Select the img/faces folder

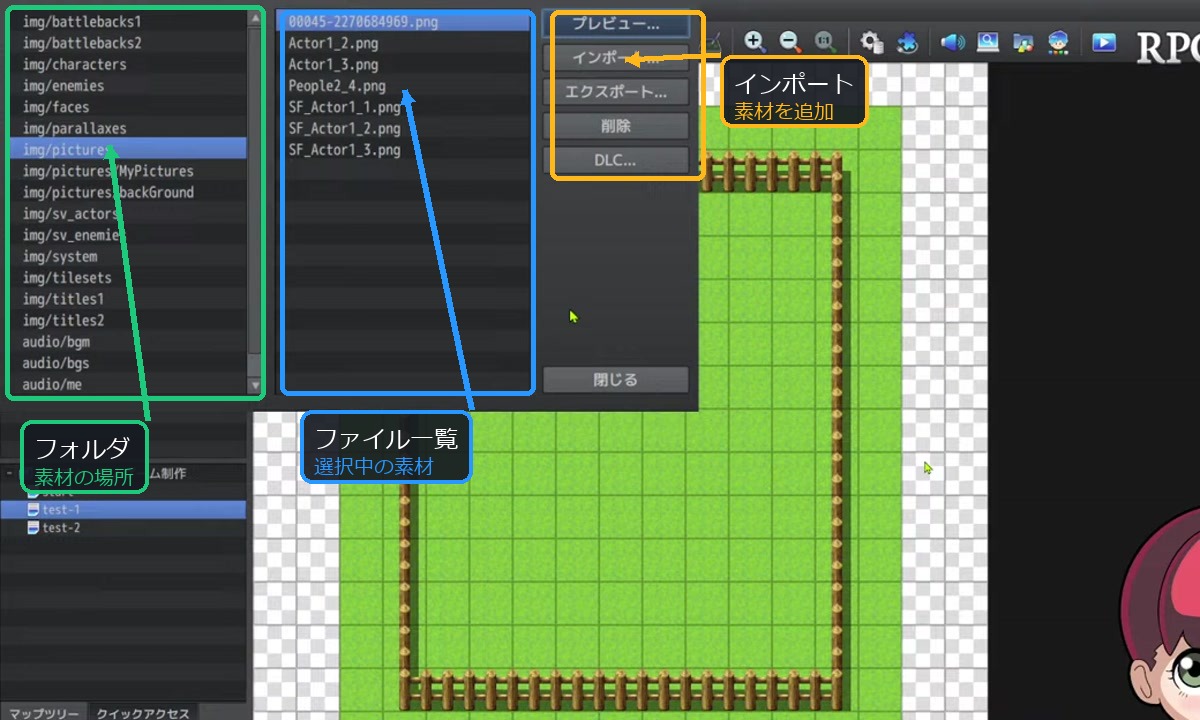127,107
